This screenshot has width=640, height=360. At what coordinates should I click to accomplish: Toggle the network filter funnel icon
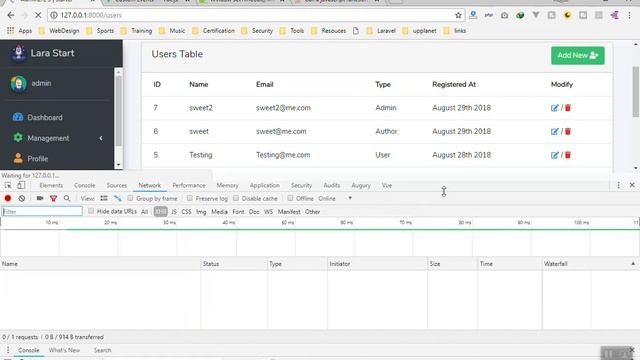[x=53, y=198]
